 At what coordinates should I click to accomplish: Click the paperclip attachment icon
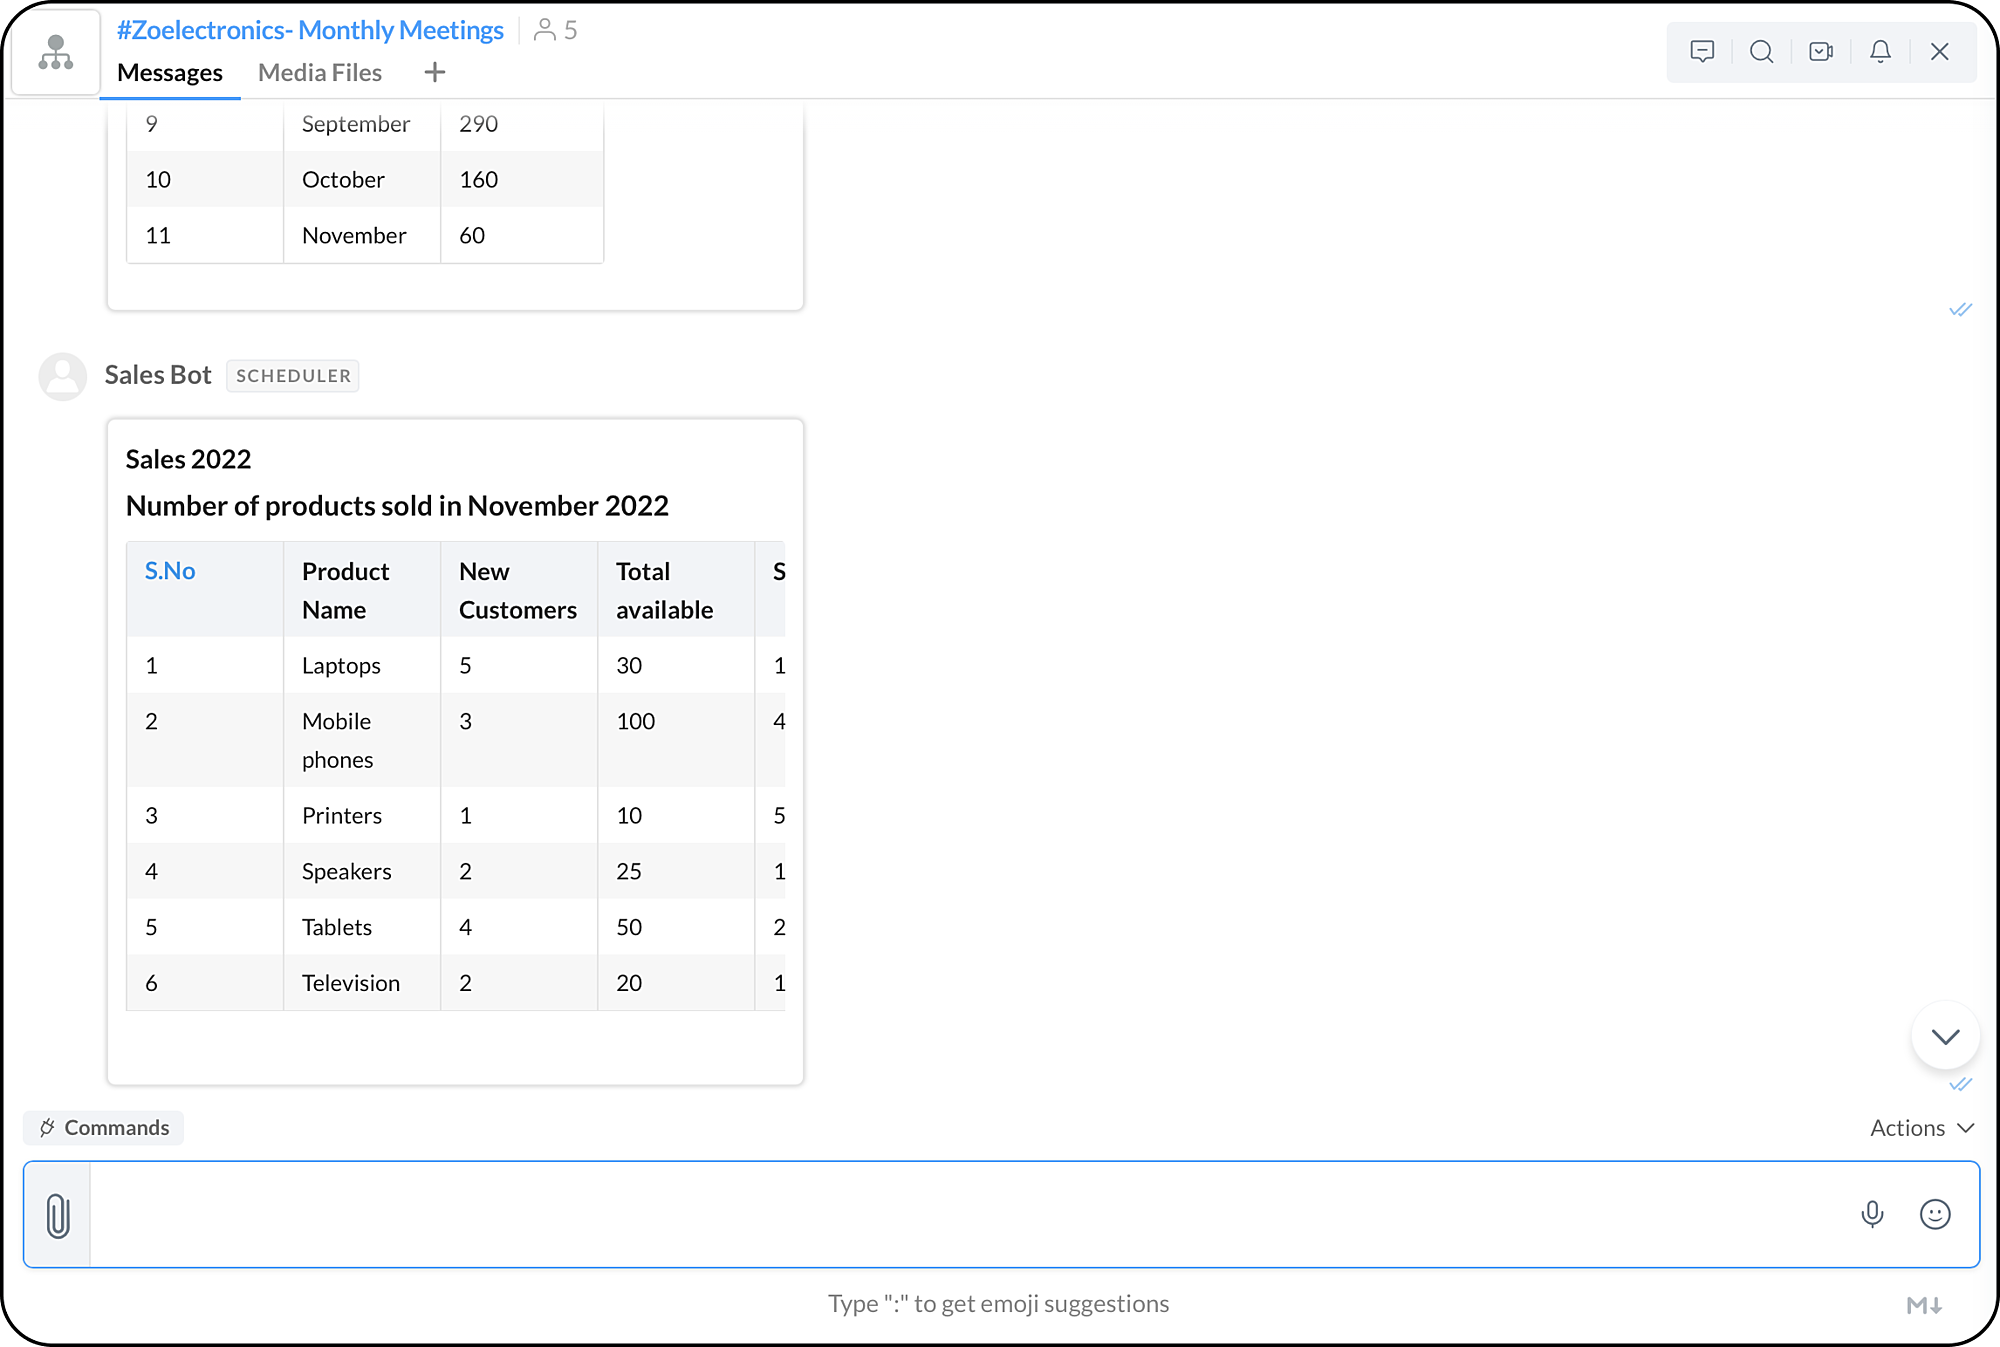[58, 1215]
